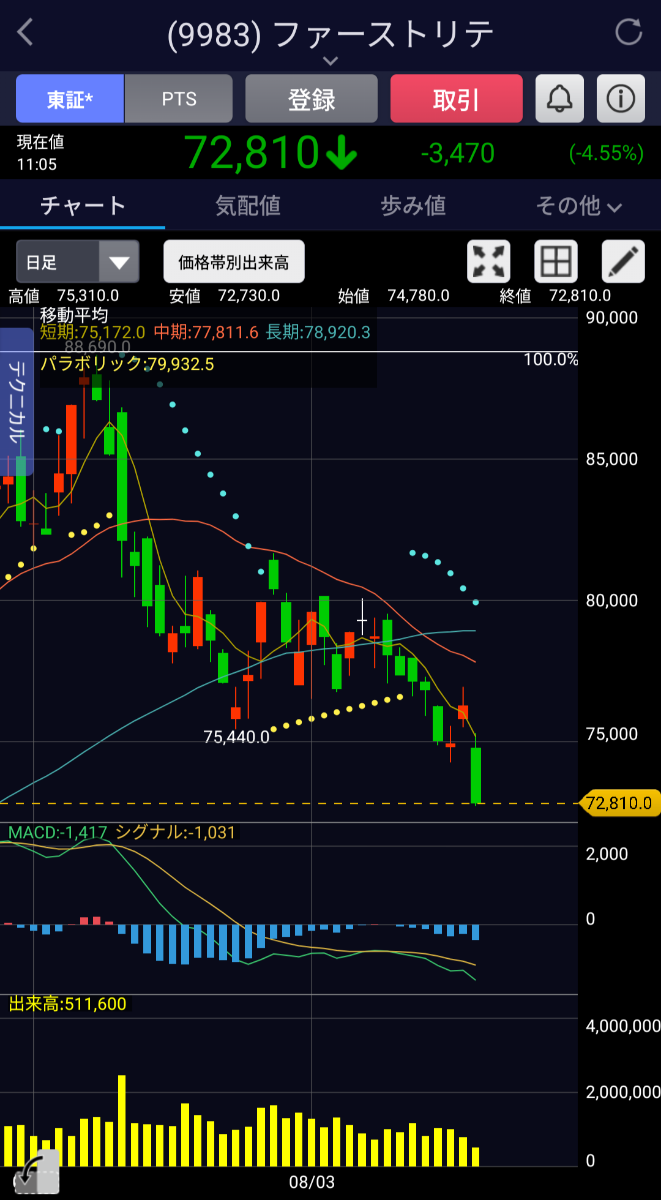Image resolution: width=661 pixels, height=1200 pixels.
Task: Open the 日足 timeframe dropdown
Action: tap(77, 263)
